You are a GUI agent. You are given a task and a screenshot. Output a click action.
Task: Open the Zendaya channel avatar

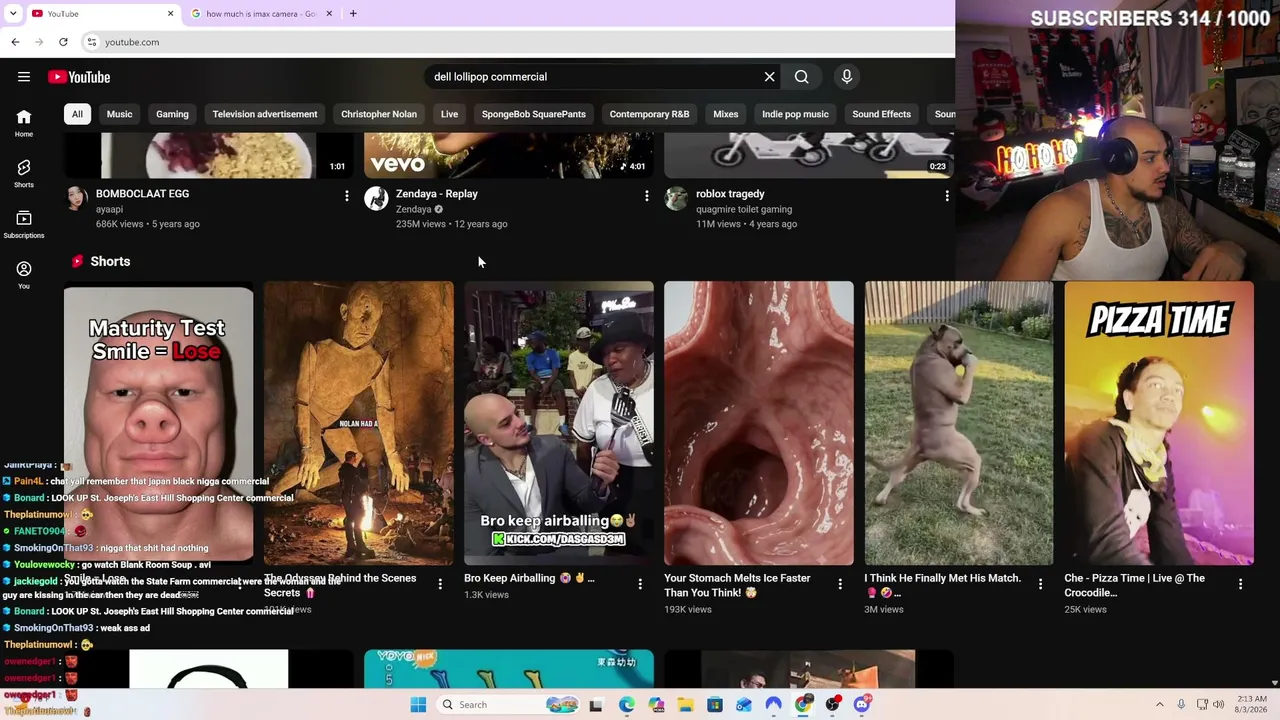(x=376, y=199)
